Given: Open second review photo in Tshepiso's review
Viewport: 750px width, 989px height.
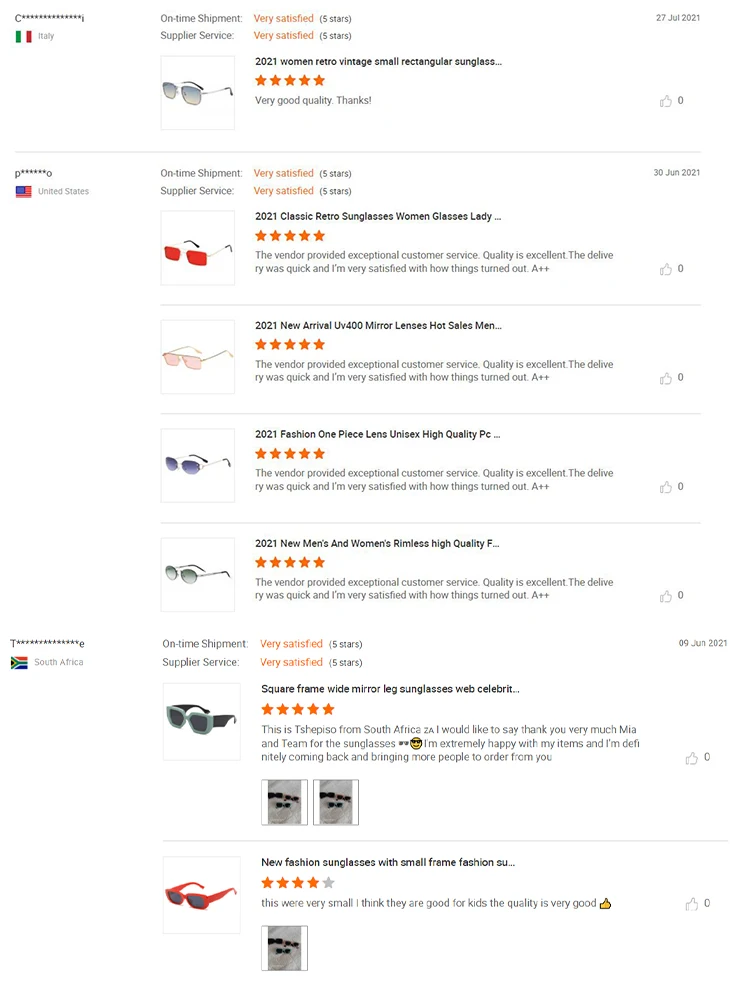Looking at the screenshot, I should click(335, 802).
